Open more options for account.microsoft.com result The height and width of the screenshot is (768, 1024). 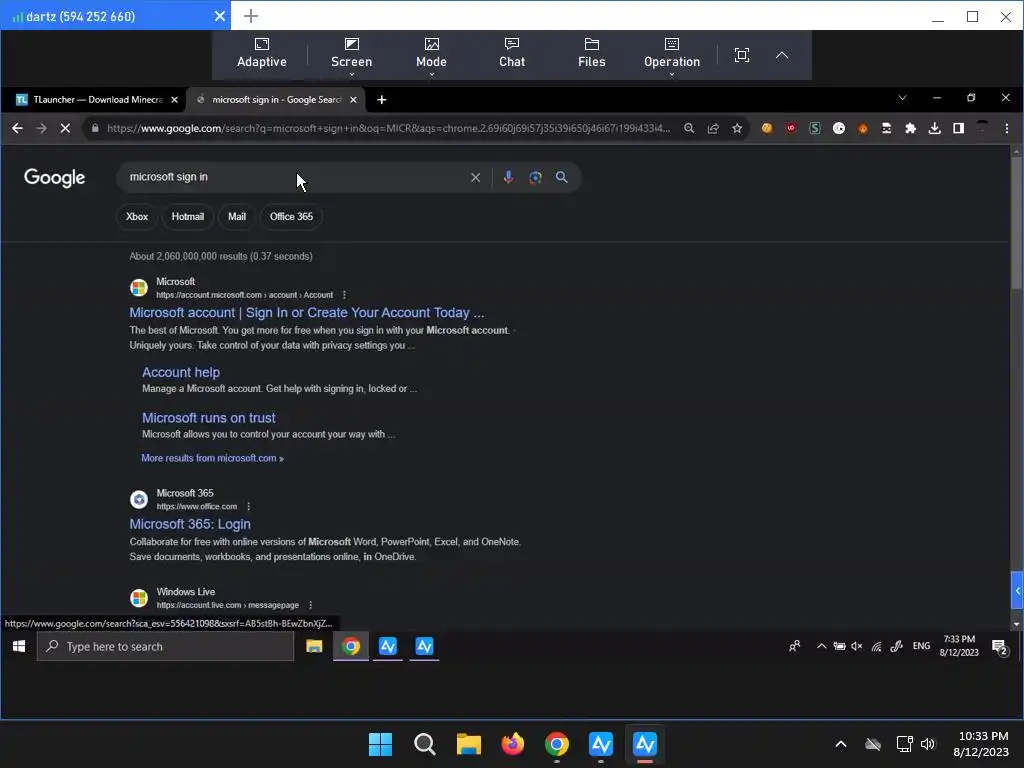(x=344, y=295)
